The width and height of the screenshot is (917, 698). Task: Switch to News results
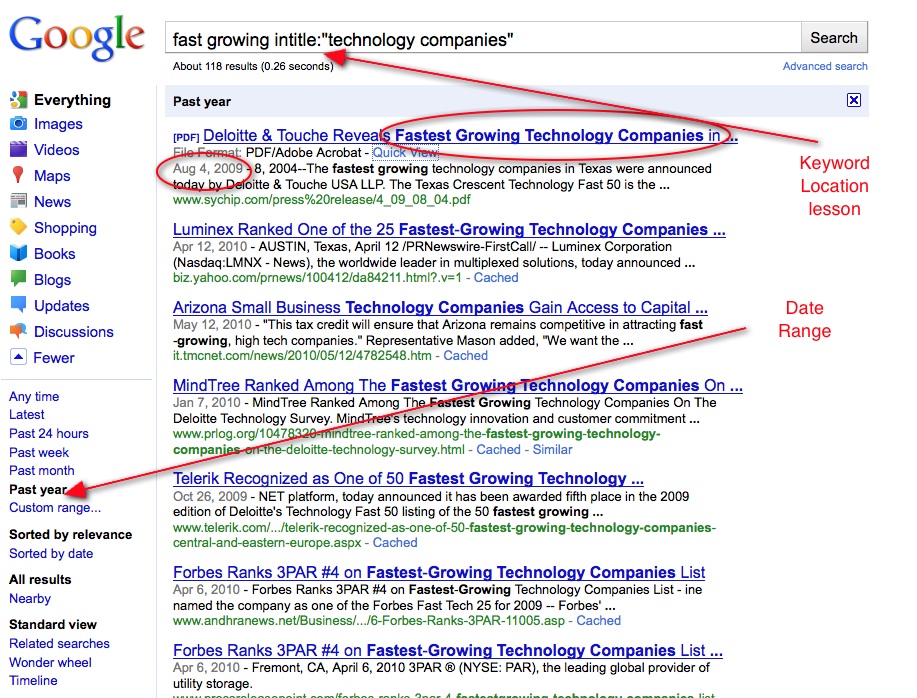pyautogui.click(x=53, y=202)
